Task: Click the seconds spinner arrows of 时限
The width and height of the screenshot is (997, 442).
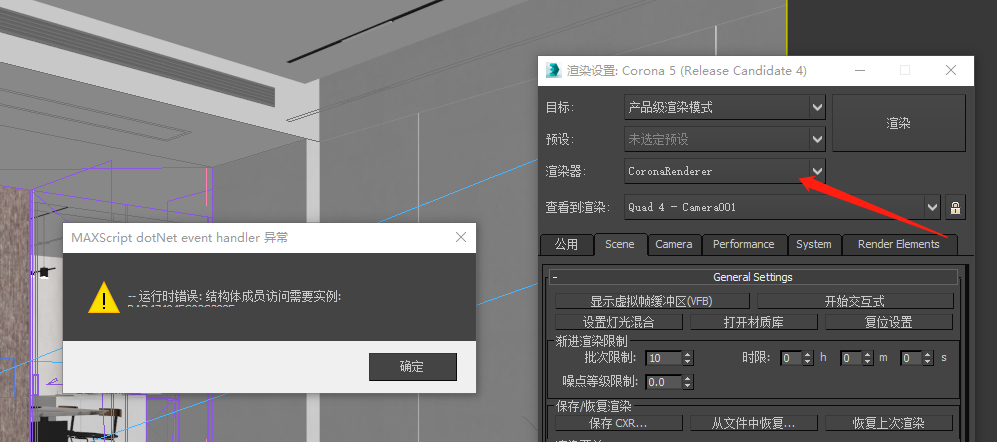Action: (x=928, y=358)
